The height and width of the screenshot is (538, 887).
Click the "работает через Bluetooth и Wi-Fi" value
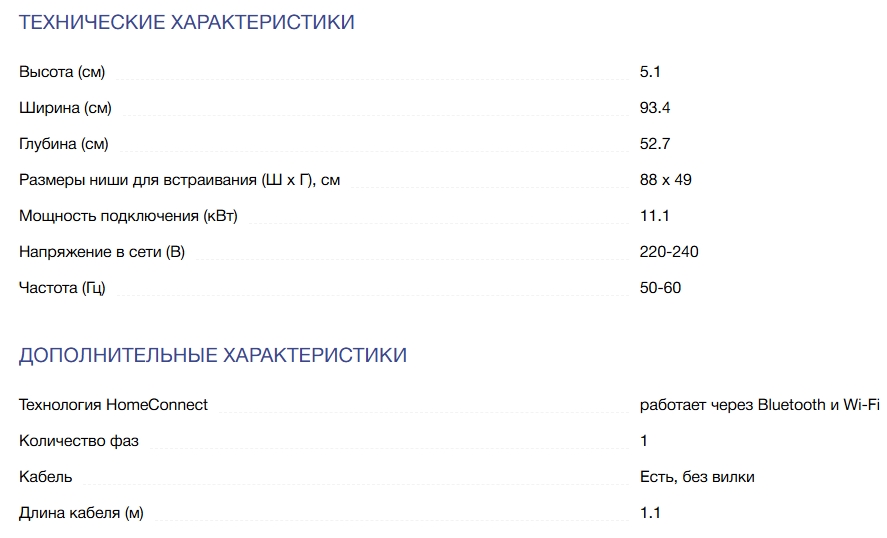(759, 405)
